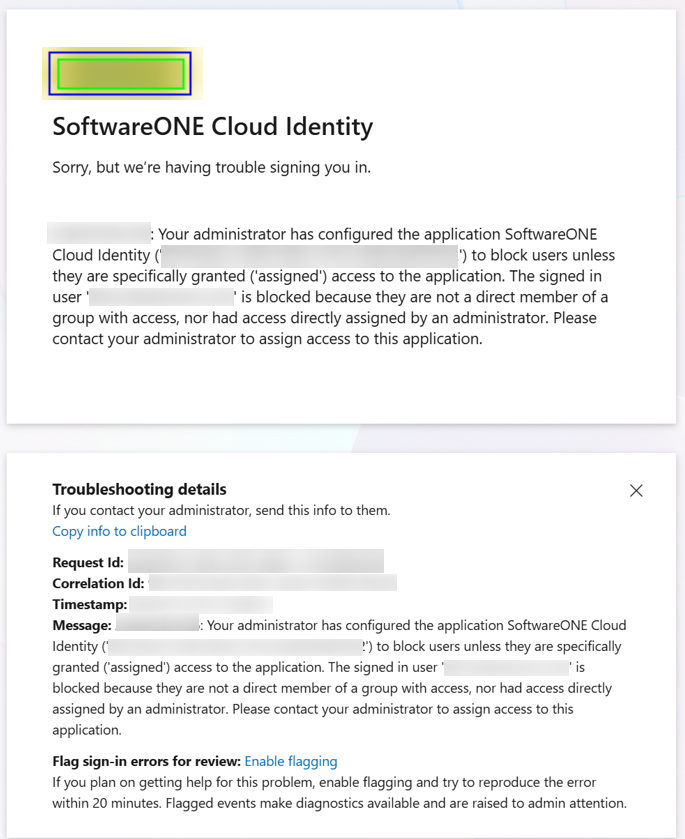685x839 pixels.
Task: Click the Timestamp label
Action: click(89, 604)
